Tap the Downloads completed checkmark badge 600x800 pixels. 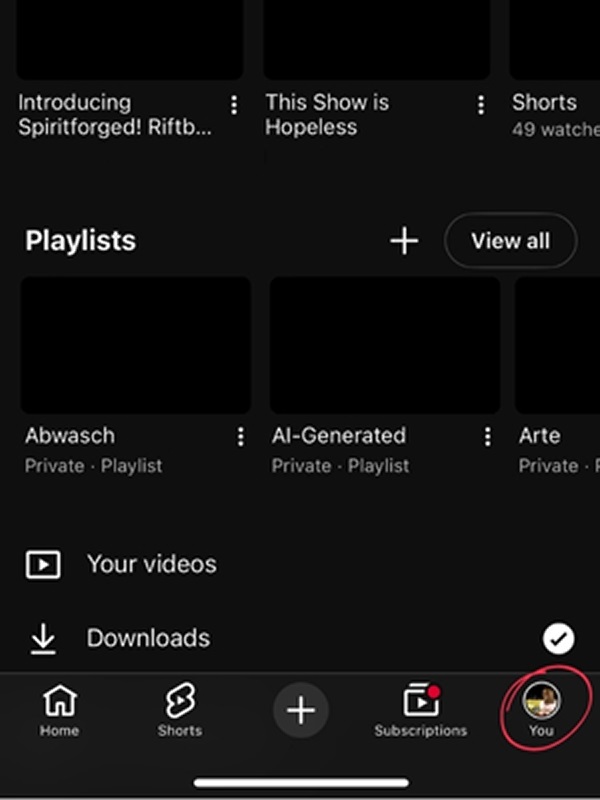(x=558, y=638)
